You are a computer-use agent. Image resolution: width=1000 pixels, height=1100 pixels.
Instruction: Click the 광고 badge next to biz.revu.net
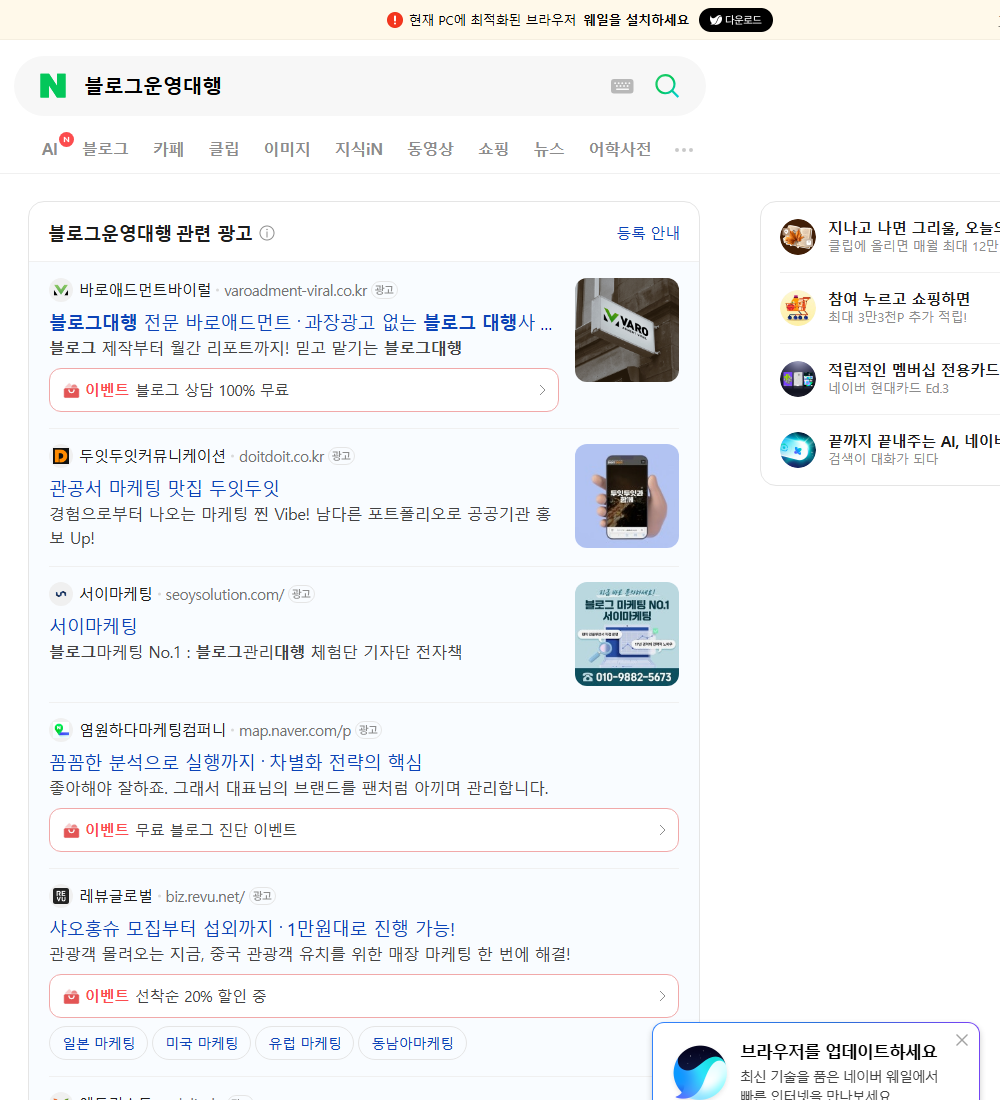coord(262,896)
